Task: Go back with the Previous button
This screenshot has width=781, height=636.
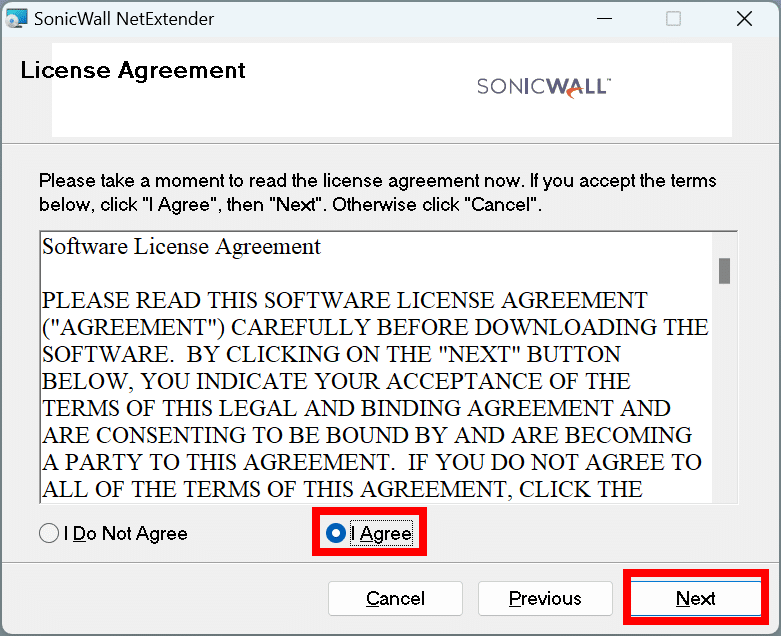Action: [545, 598]
